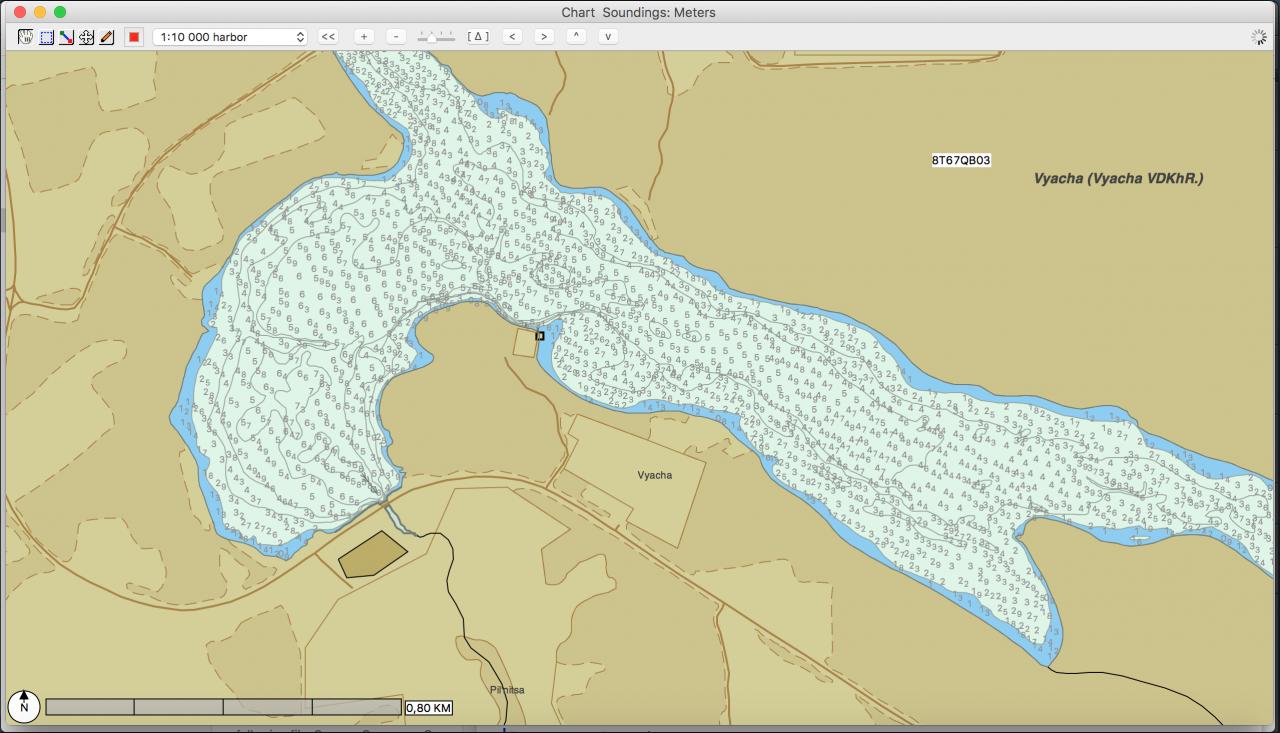Zoom in with the plus button
This screenshot has width=1280, height=733.
(364, 36)
